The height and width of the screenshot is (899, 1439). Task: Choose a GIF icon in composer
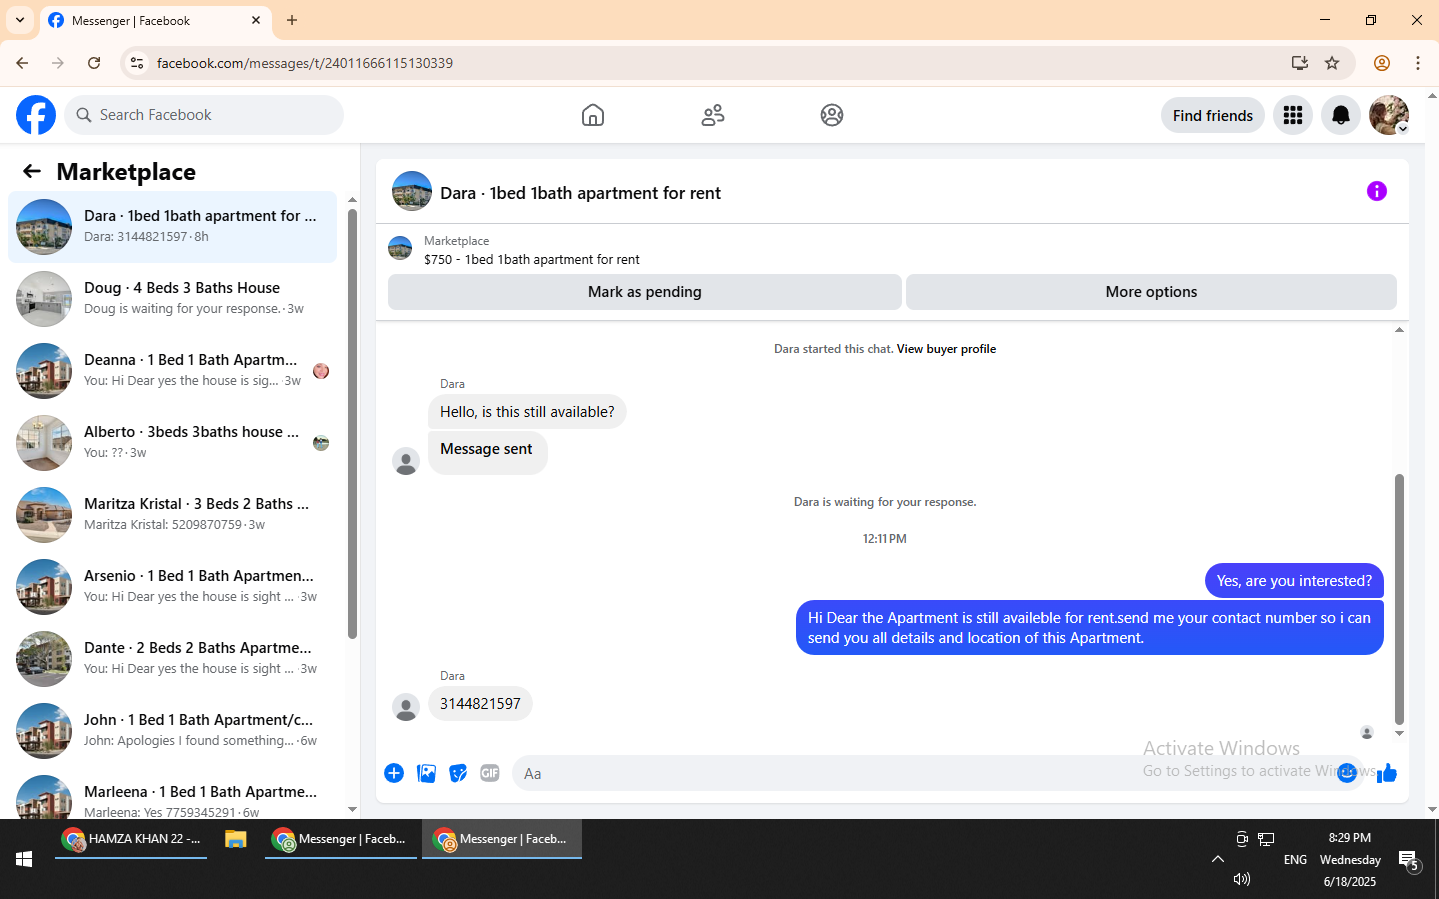pos(490,773)
